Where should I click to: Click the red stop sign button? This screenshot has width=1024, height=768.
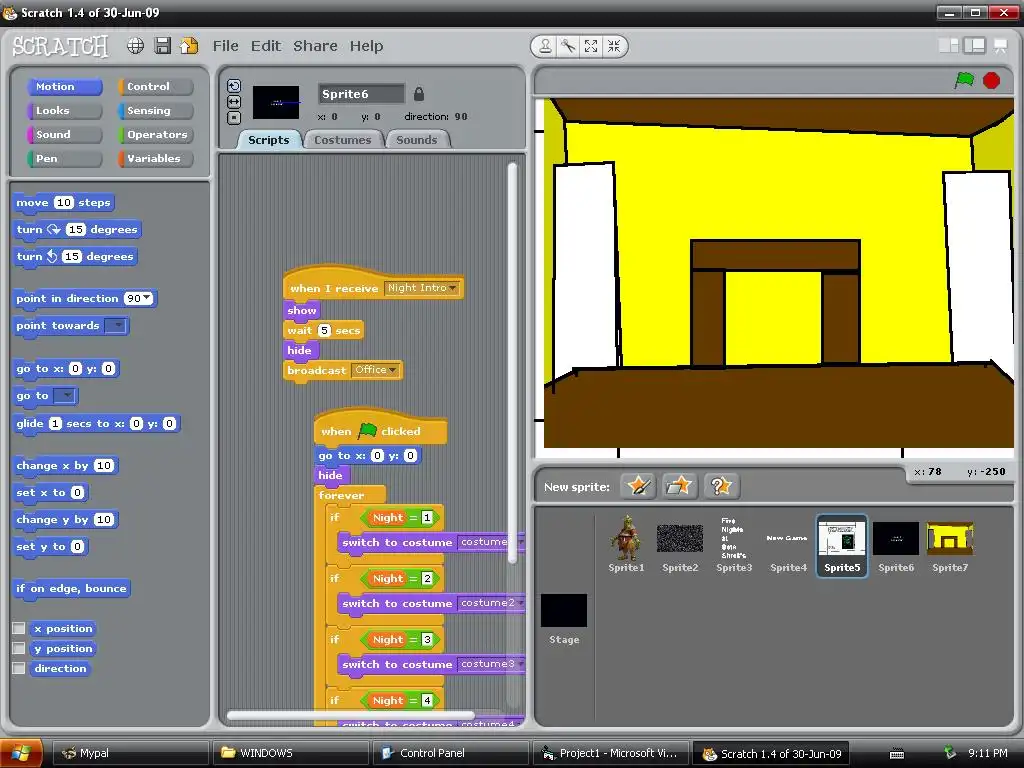pyautogui.click(x=991, y=80)
